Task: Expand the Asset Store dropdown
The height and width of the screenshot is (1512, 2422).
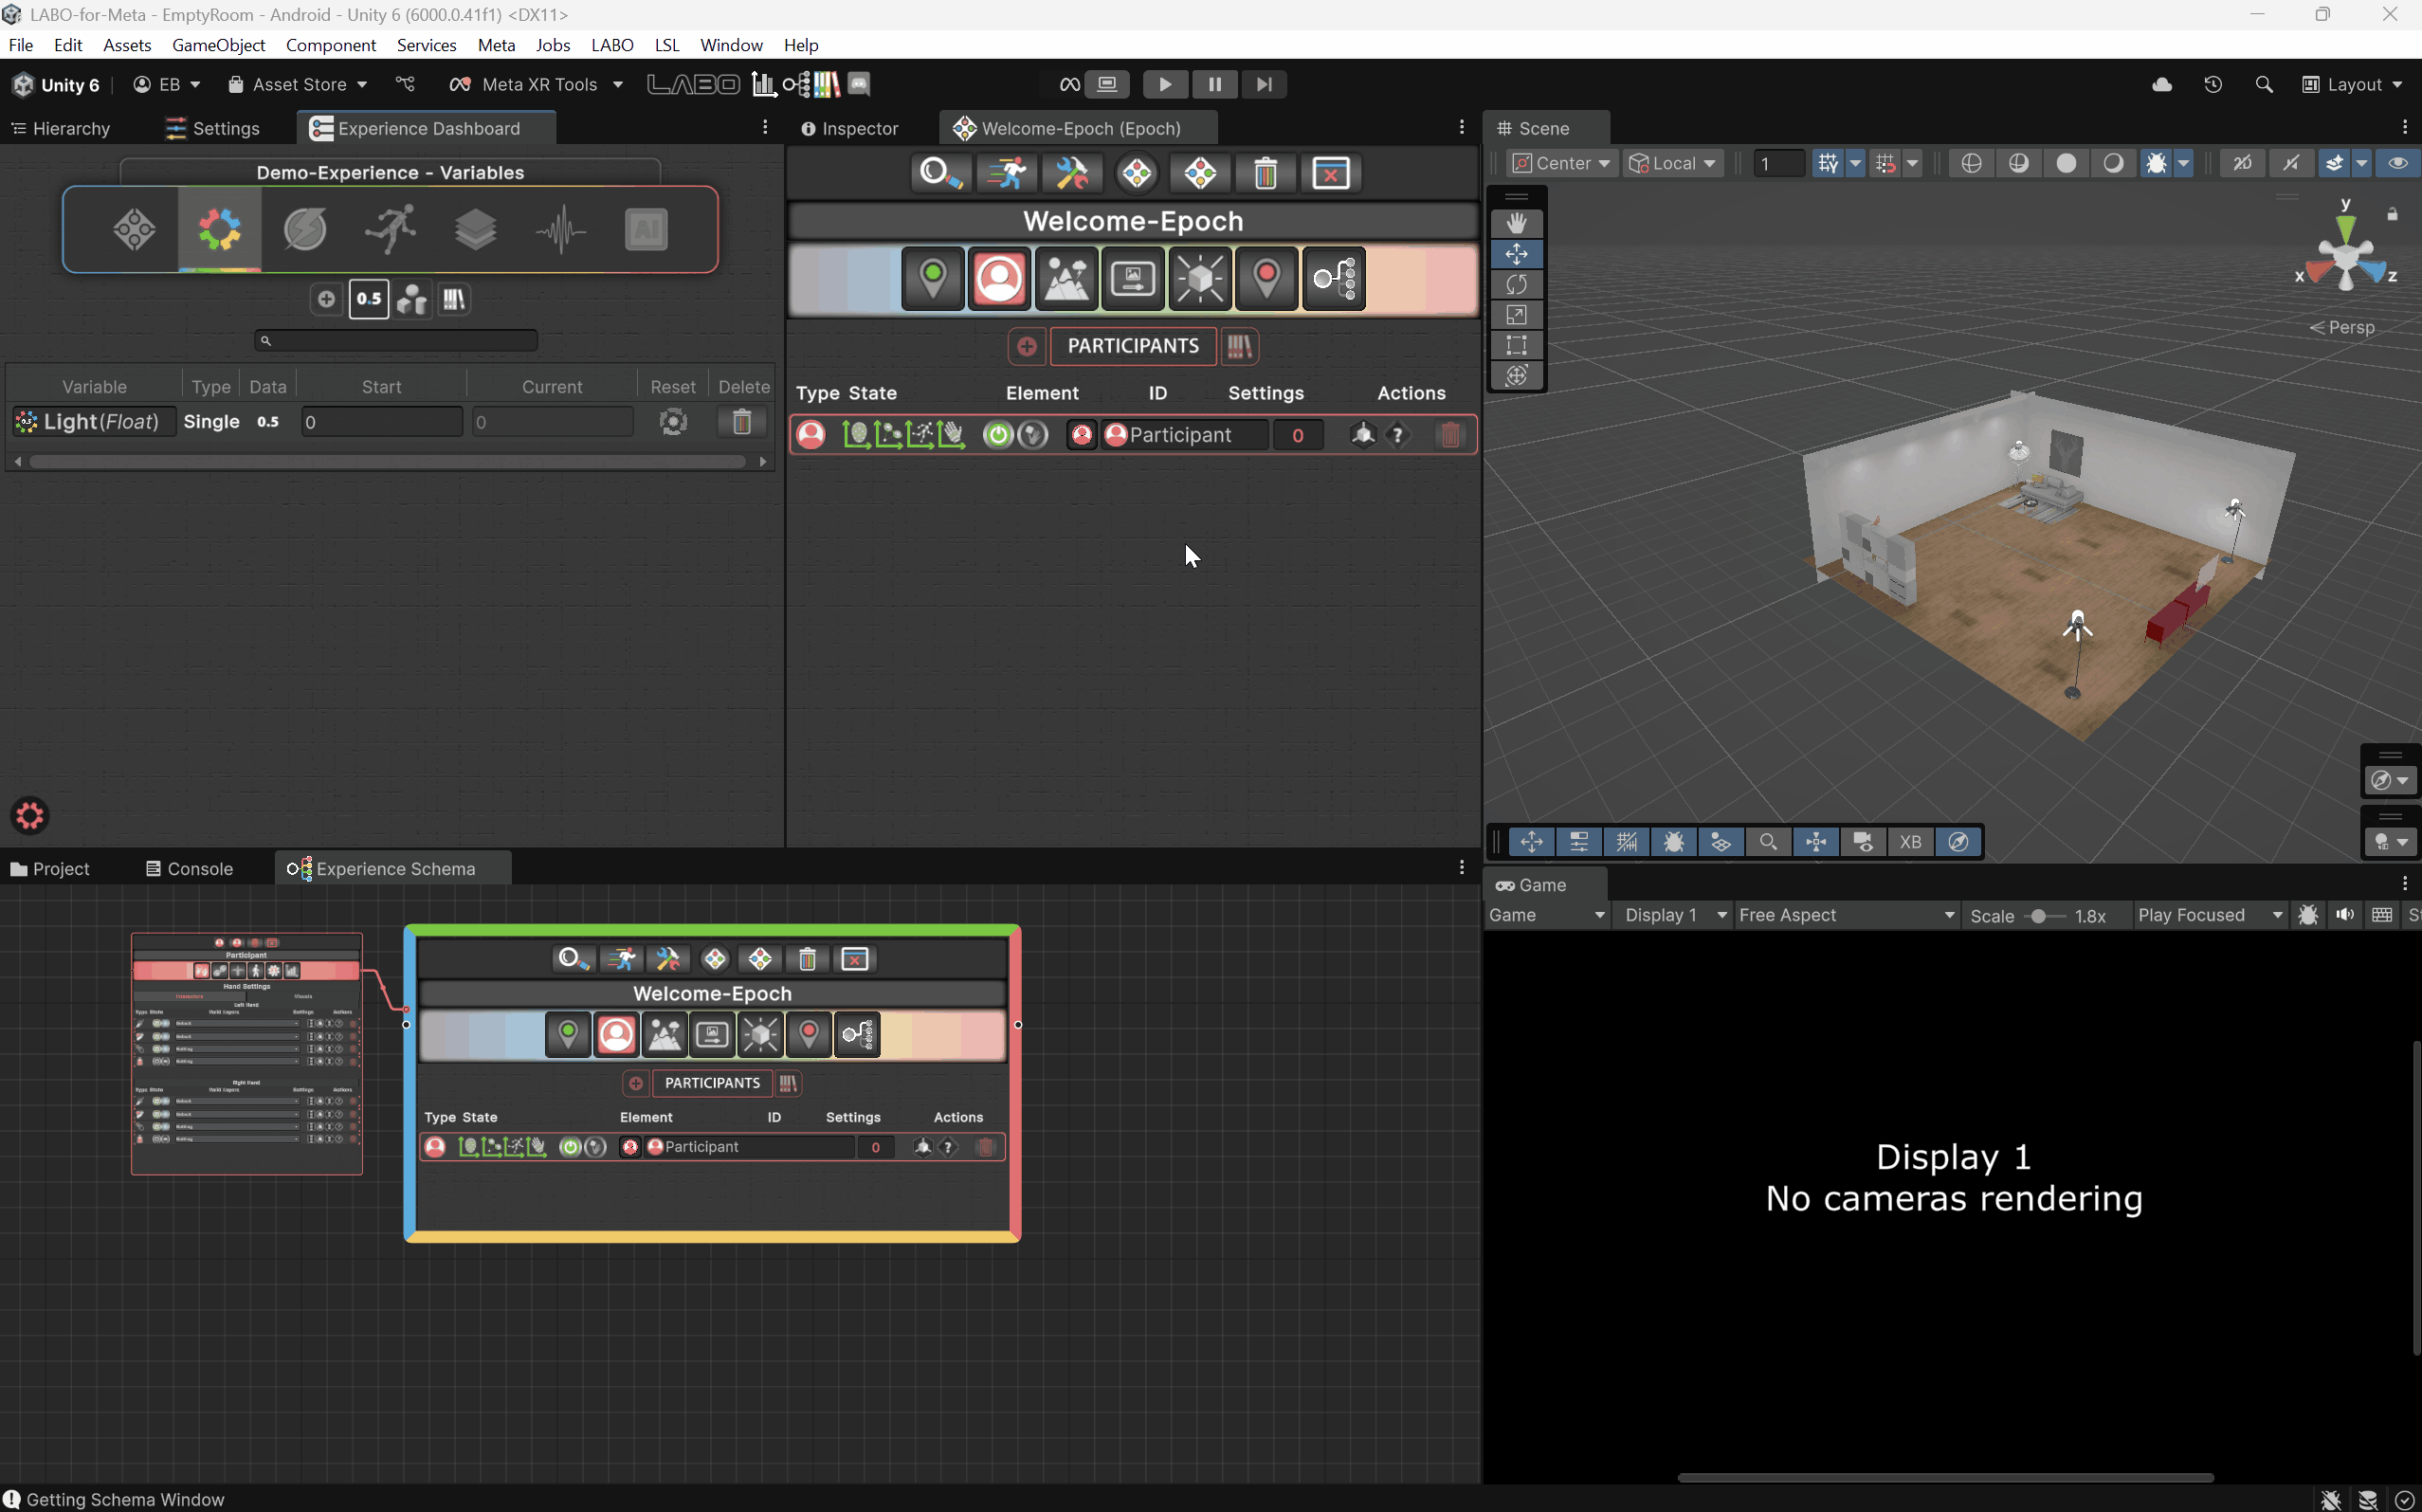Action: point(298,85)
